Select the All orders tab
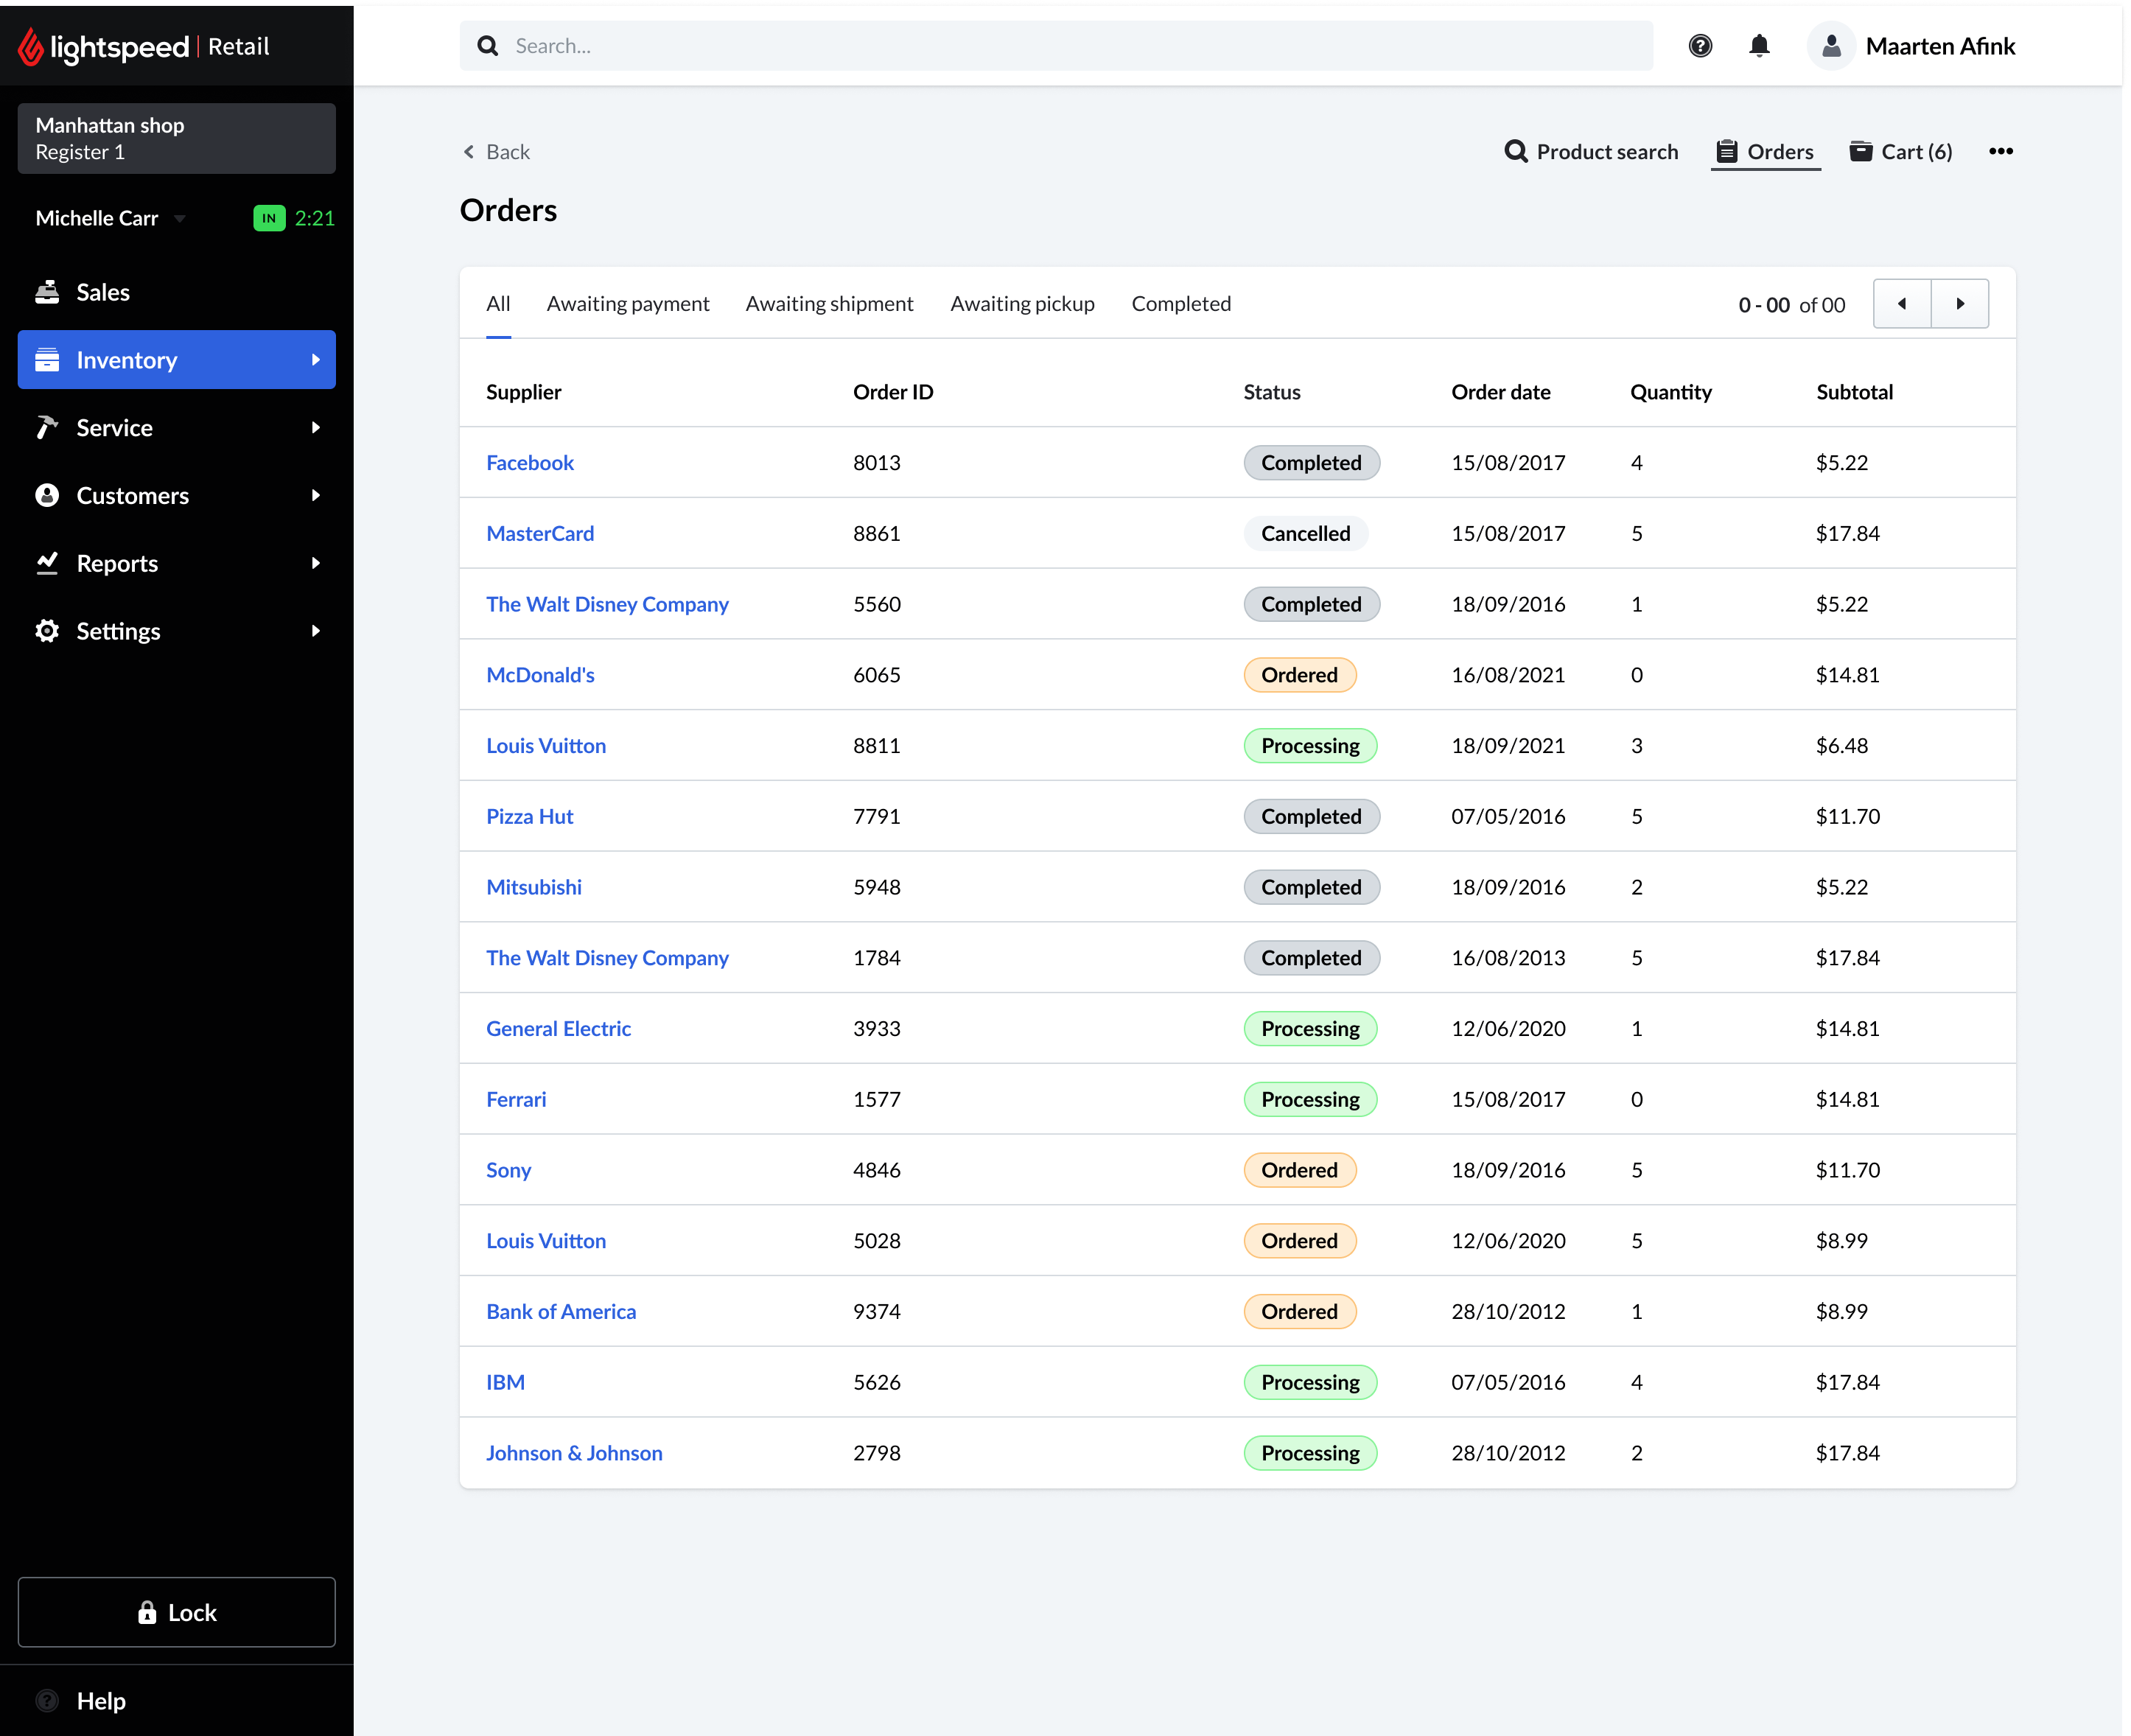Image resolution: width=2131 pixels, height=1736 pixels. click(498, 304)
